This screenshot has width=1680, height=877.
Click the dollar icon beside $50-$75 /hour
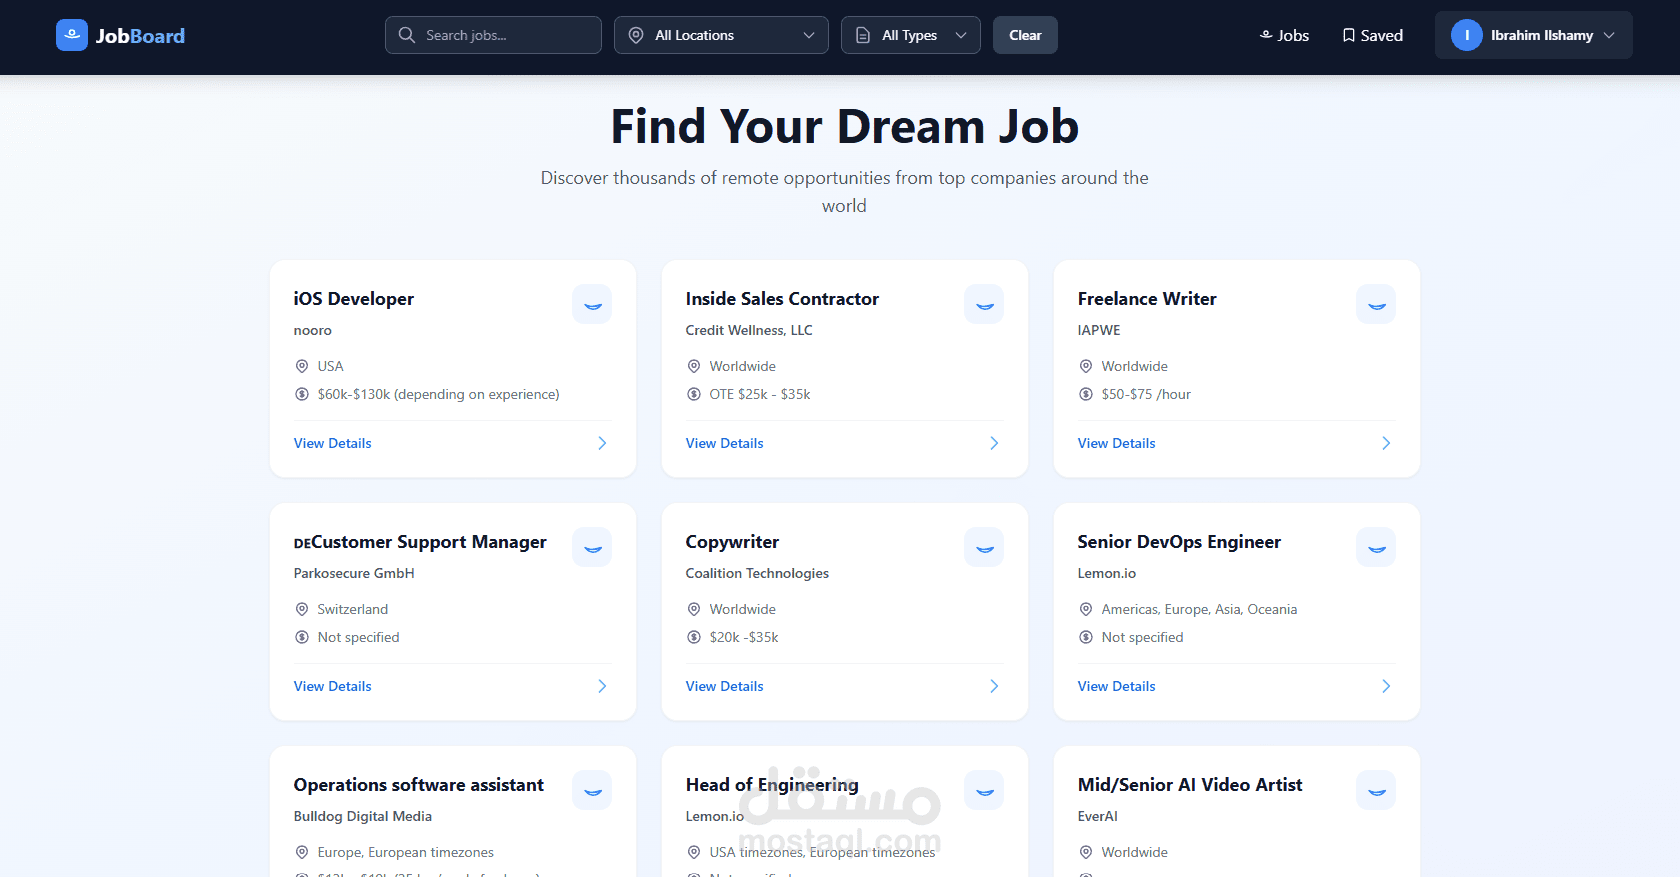tap(1085, 394)
